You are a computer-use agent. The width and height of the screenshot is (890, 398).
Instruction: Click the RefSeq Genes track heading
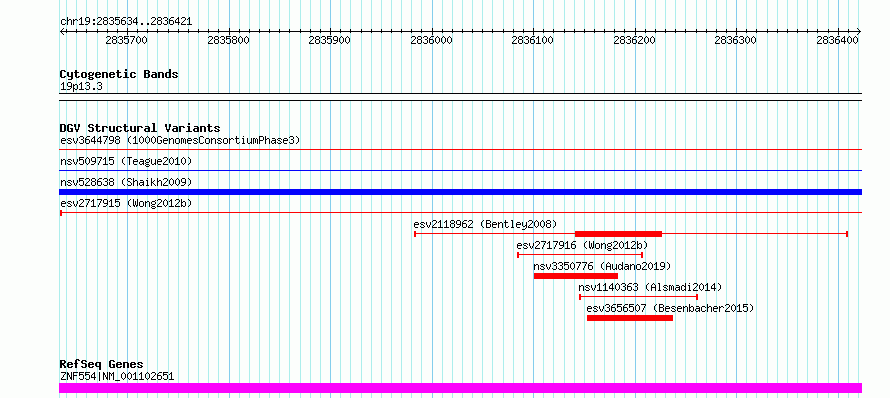tap(102, 364)
